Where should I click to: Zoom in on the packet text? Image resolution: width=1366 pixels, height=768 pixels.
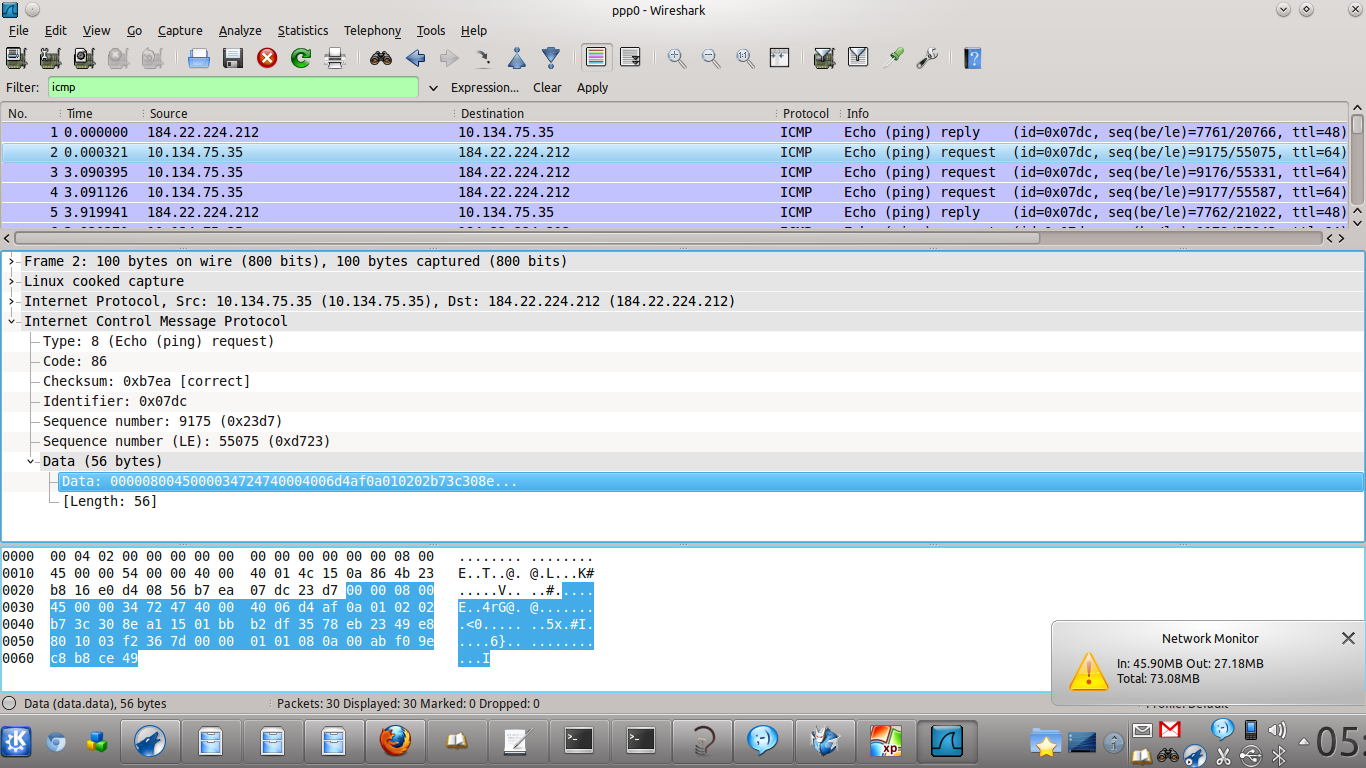(x=677, y=58)
